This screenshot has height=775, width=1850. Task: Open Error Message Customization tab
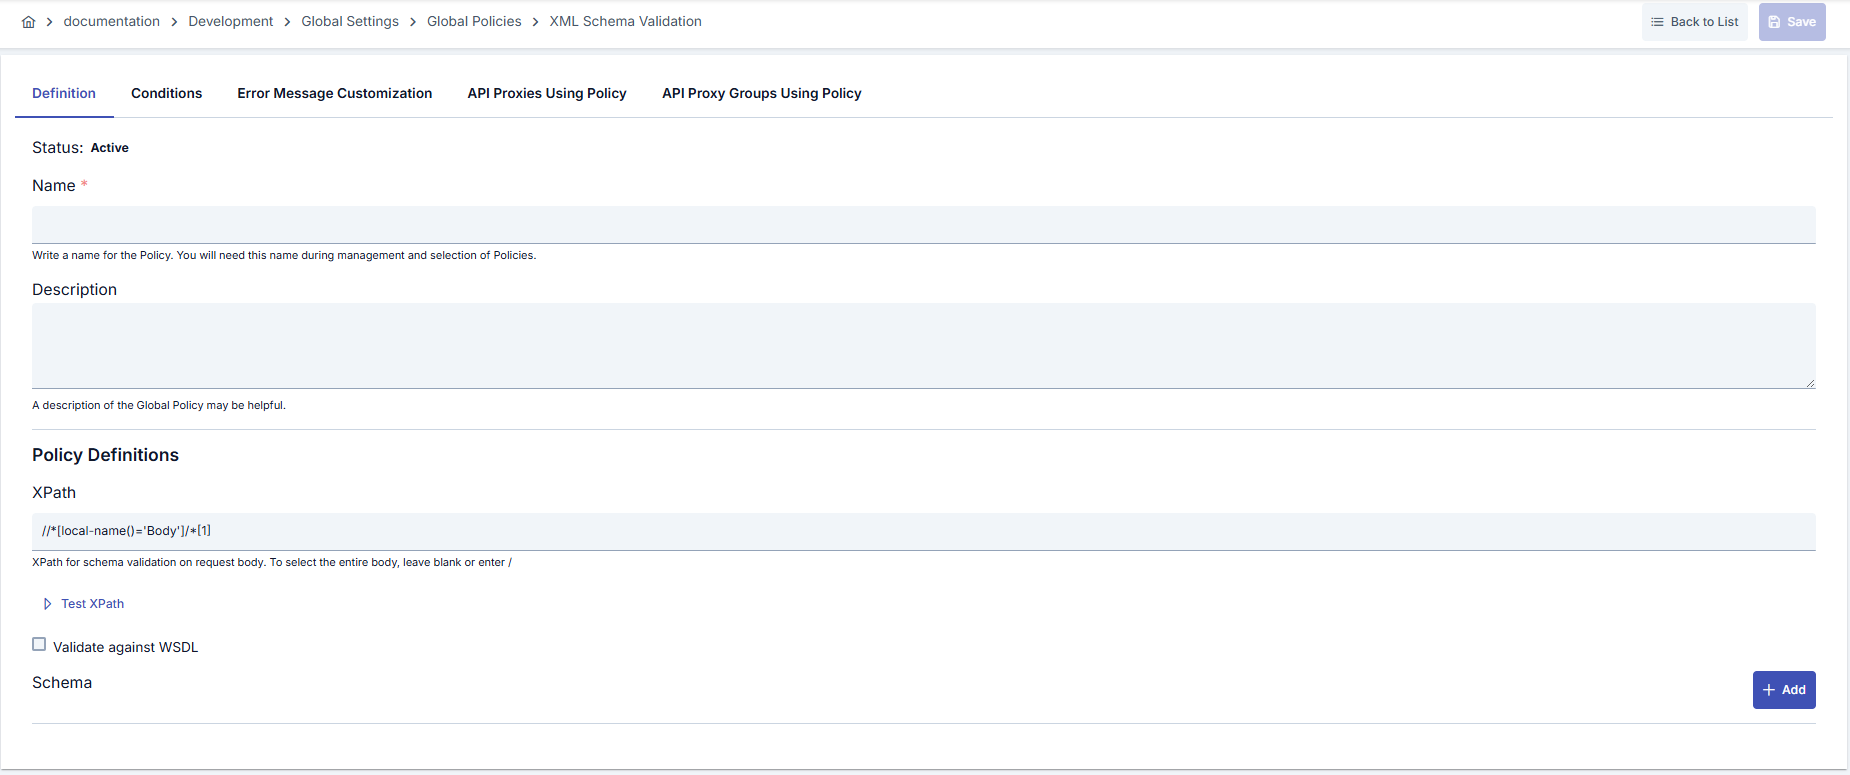click(x=335, y=93)
